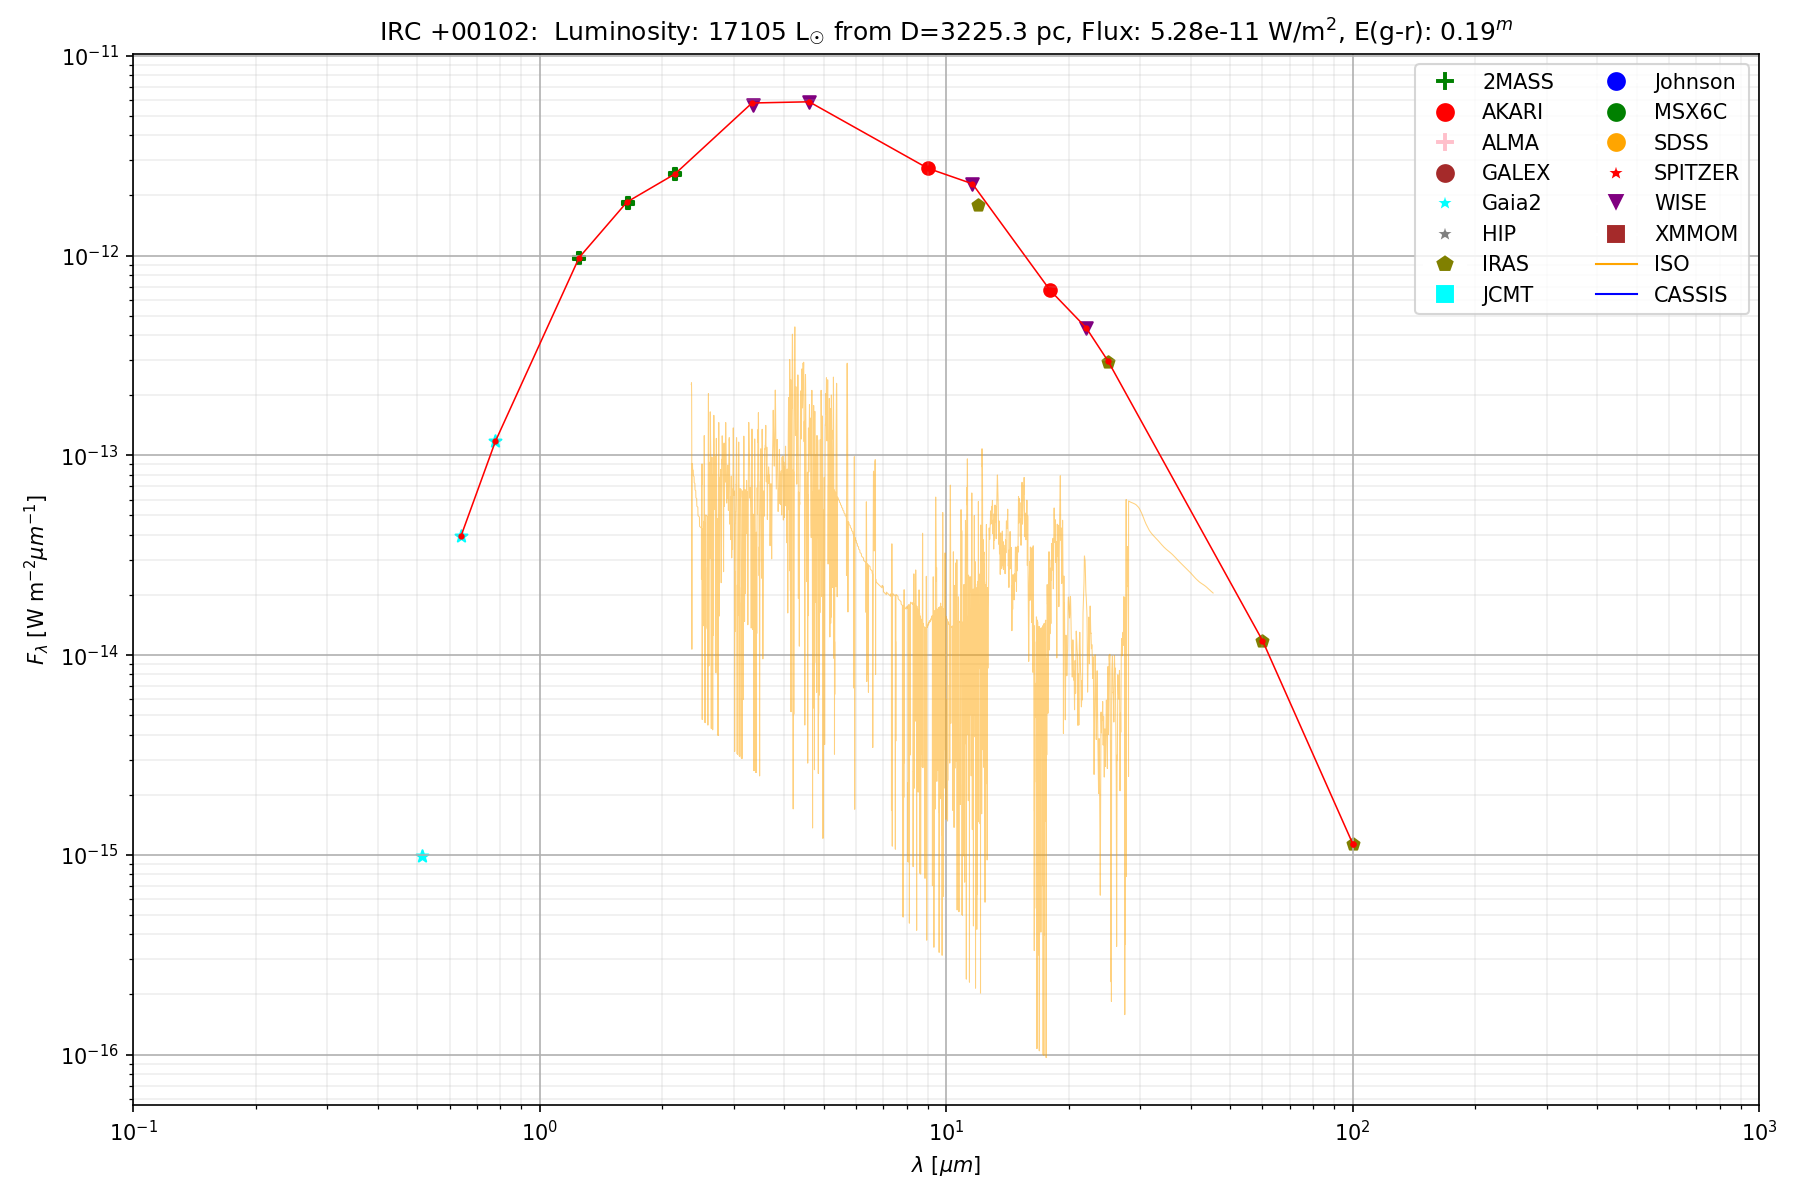Click the JCMT cyan square legend marker
Image resolution: width=1800 pixels, height=1200 pixels.
coord(1444,294)
